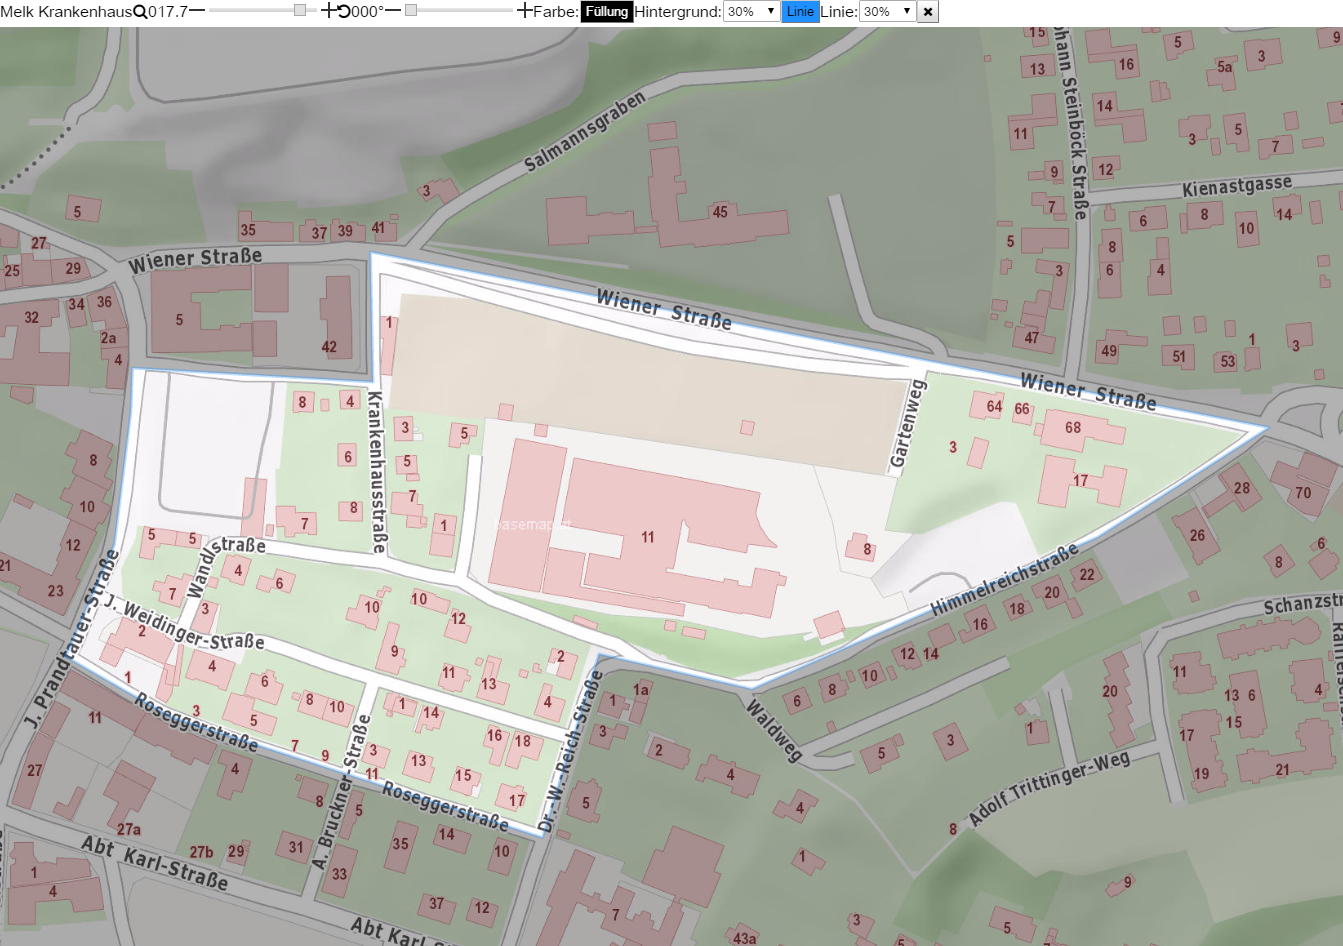
Task: Decrease zoom with the minus icon
Action: pyautogui.click(x=197, y=10)
